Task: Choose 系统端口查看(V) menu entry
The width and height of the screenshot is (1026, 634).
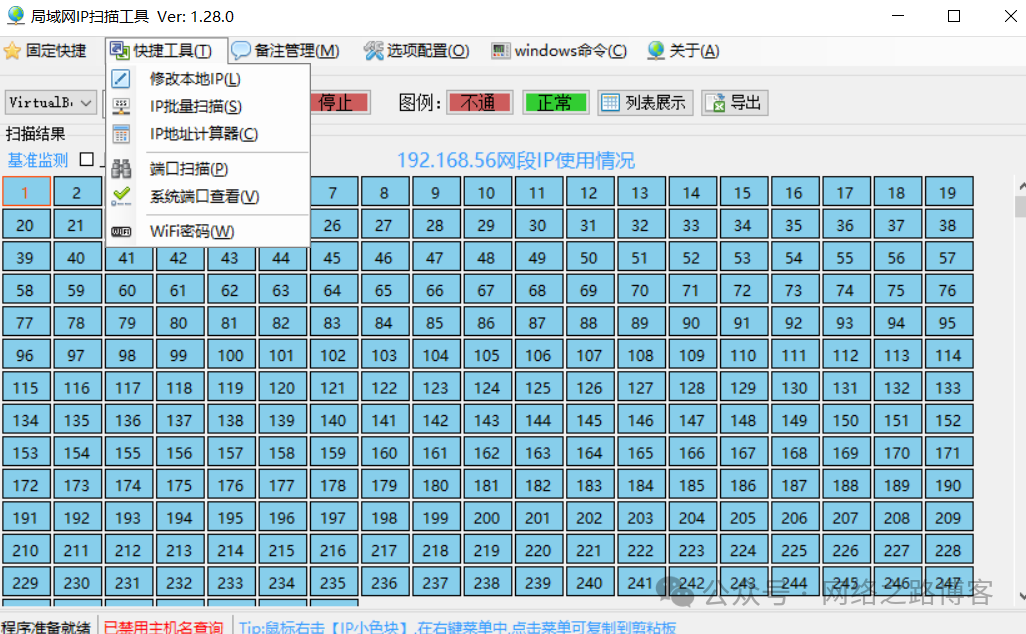Action: pos(207,196)
